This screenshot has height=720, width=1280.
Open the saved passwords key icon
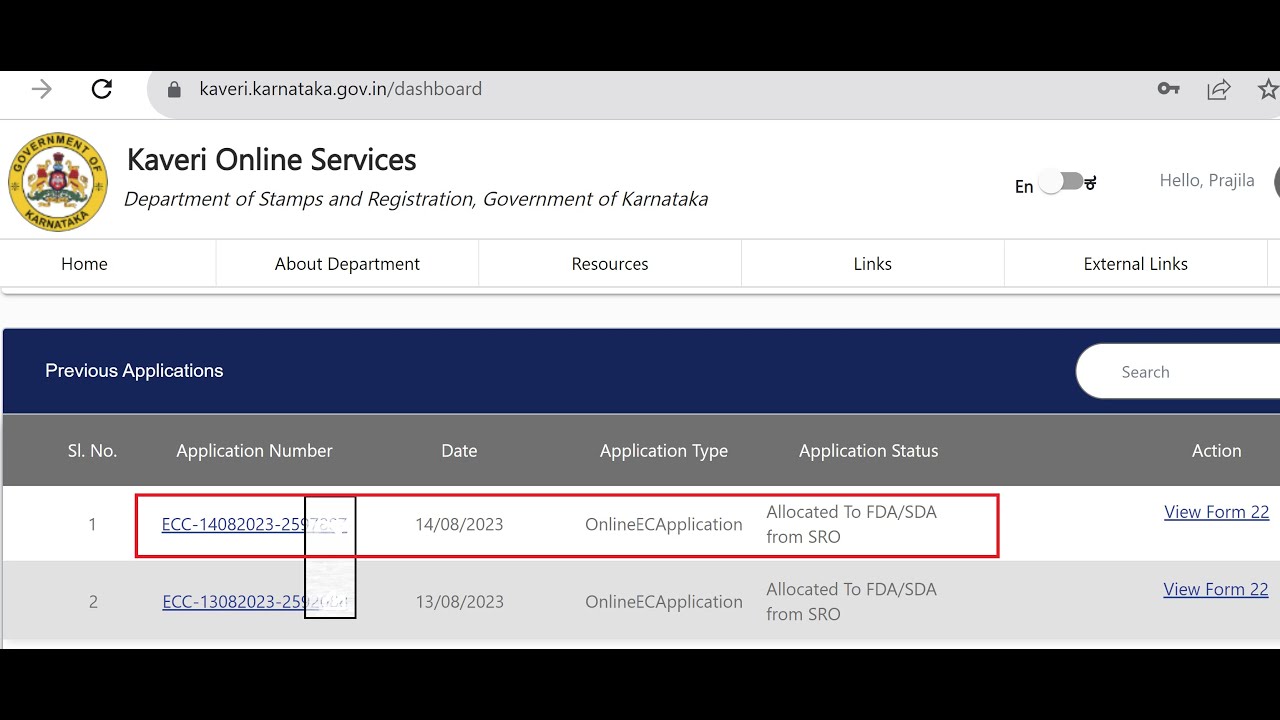point(1168,89)
